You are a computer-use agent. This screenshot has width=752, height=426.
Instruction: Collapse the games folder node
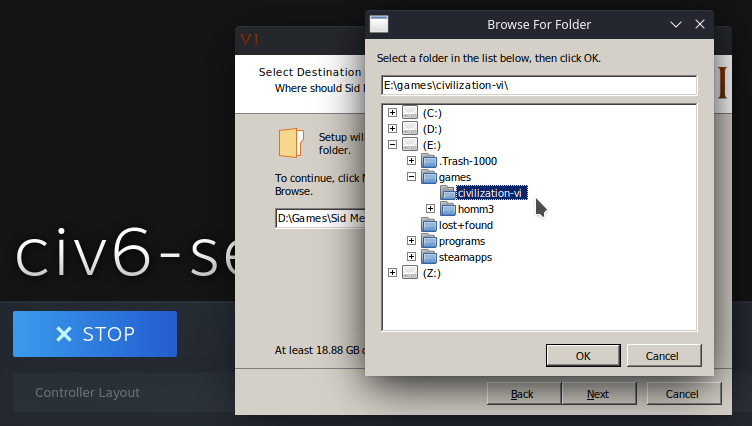point(411,177)
